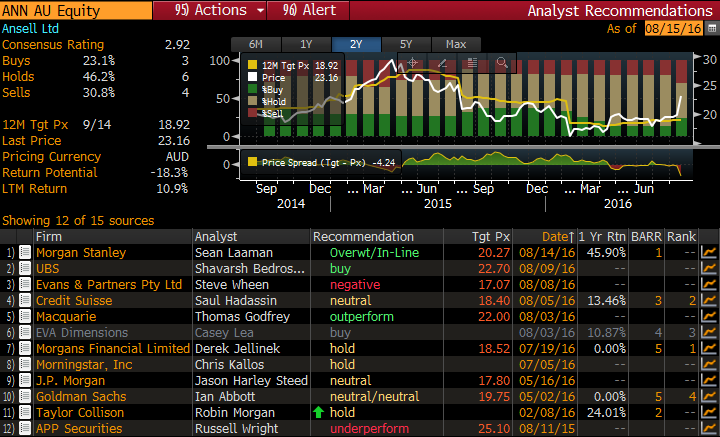Show chart icon for UBS row

[x=709, y=269]
